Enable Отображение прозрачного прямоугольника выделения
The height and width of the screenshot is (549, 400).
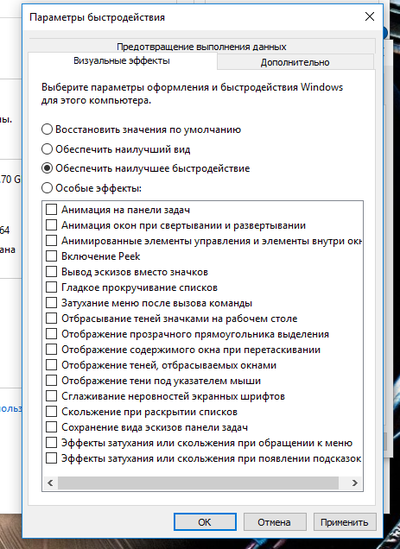tap(51, 334)
